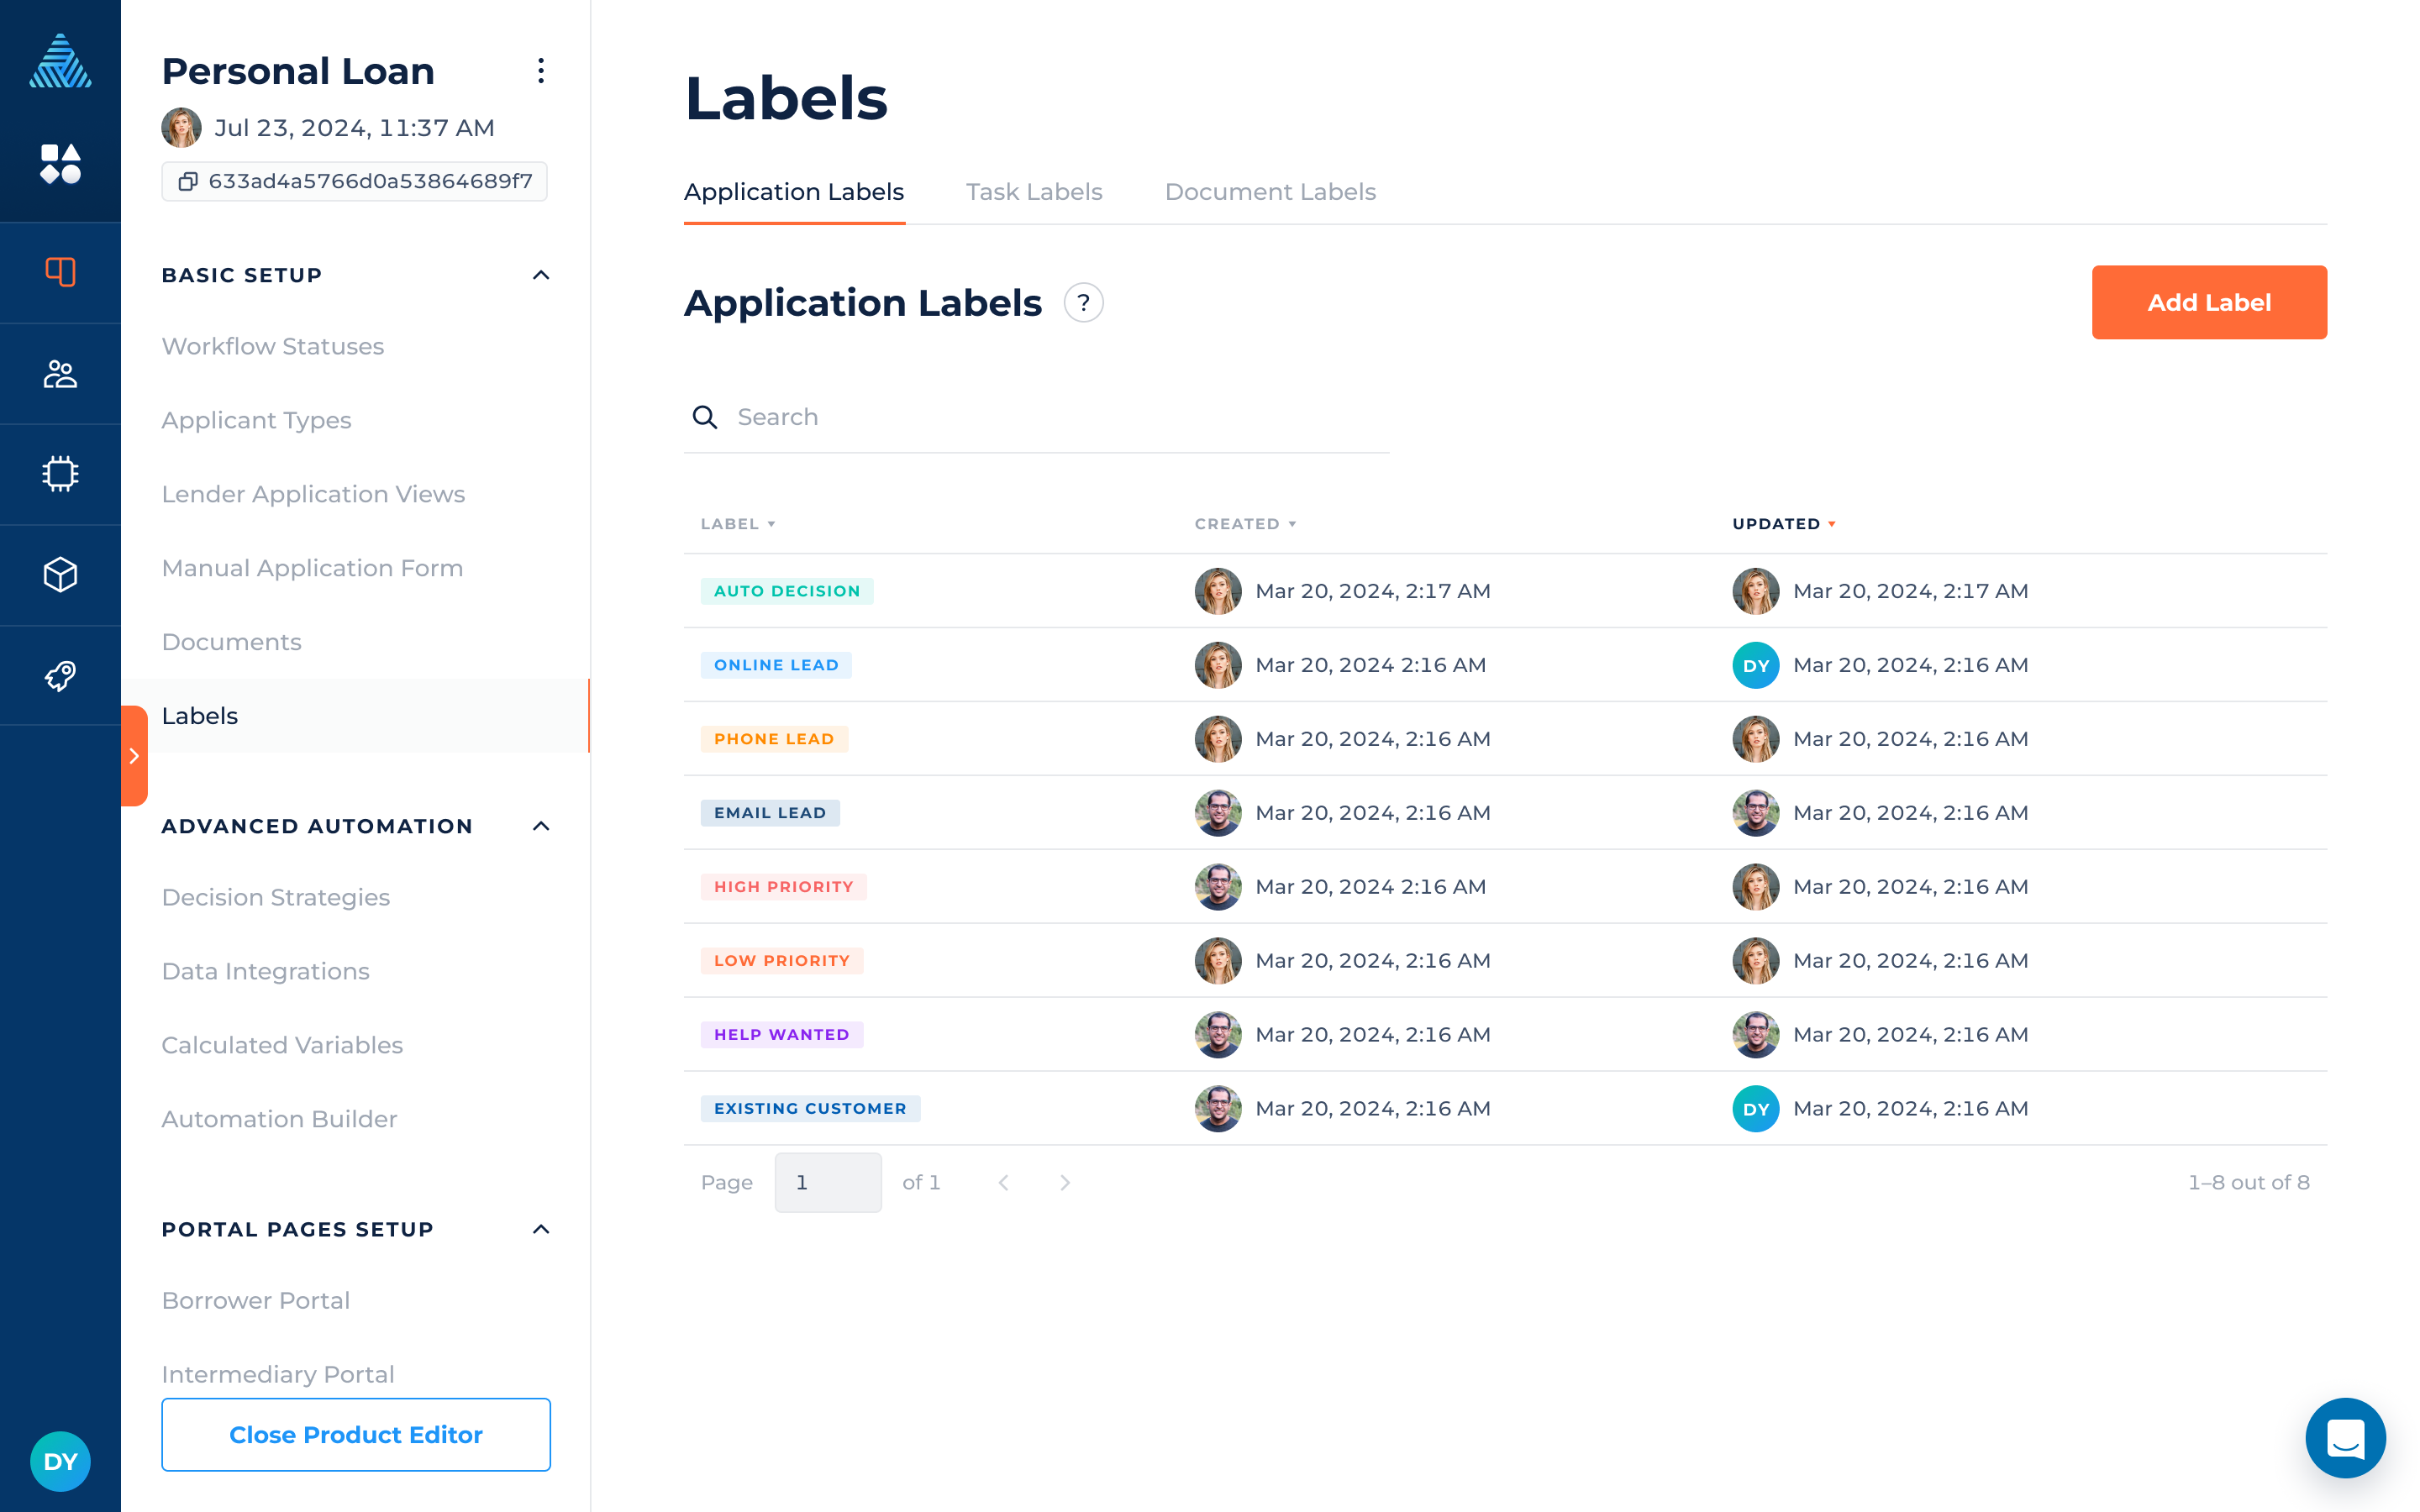The width and height of the screenshot is (2420, 1512).
Task: Click the rocket icon in left rail
Action: tap(60, 676)
